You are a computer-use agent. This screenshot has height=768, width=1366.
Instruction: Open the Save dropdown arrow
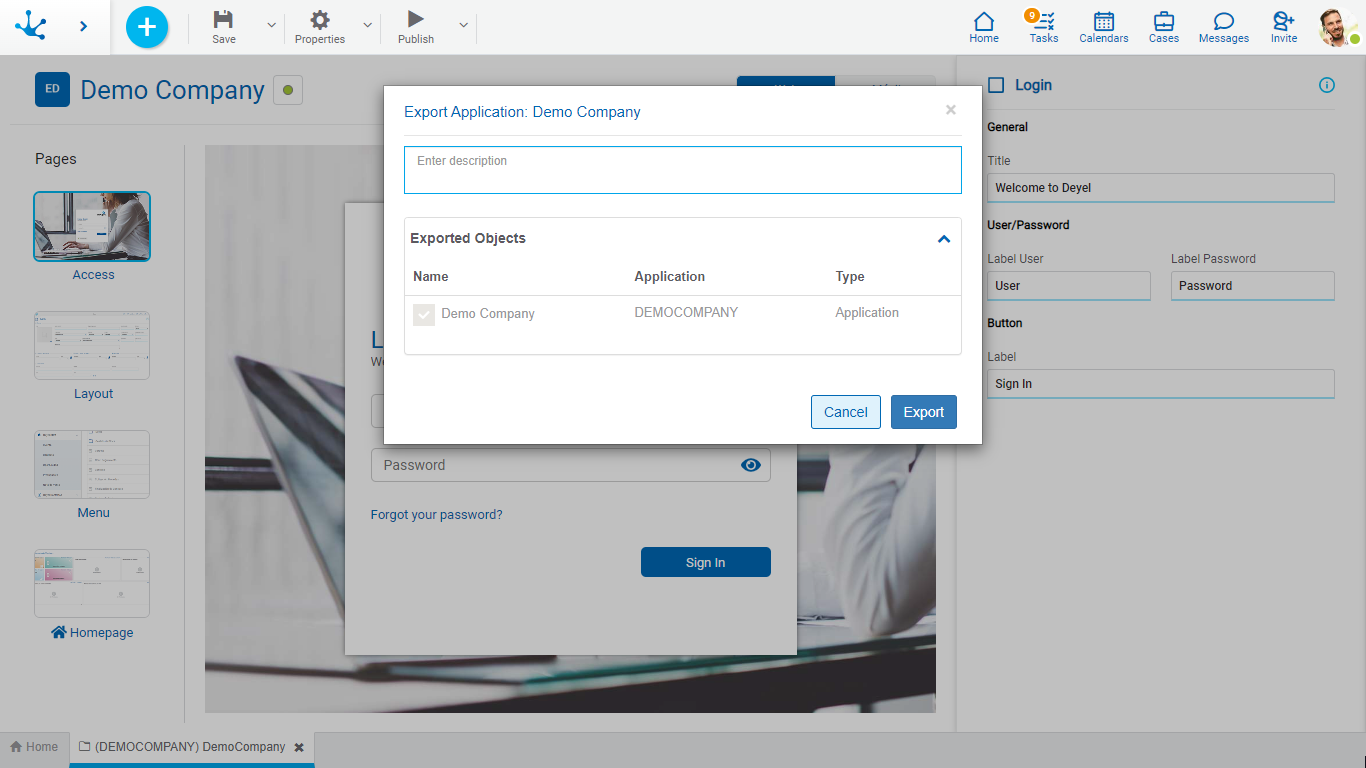[271, 25]
